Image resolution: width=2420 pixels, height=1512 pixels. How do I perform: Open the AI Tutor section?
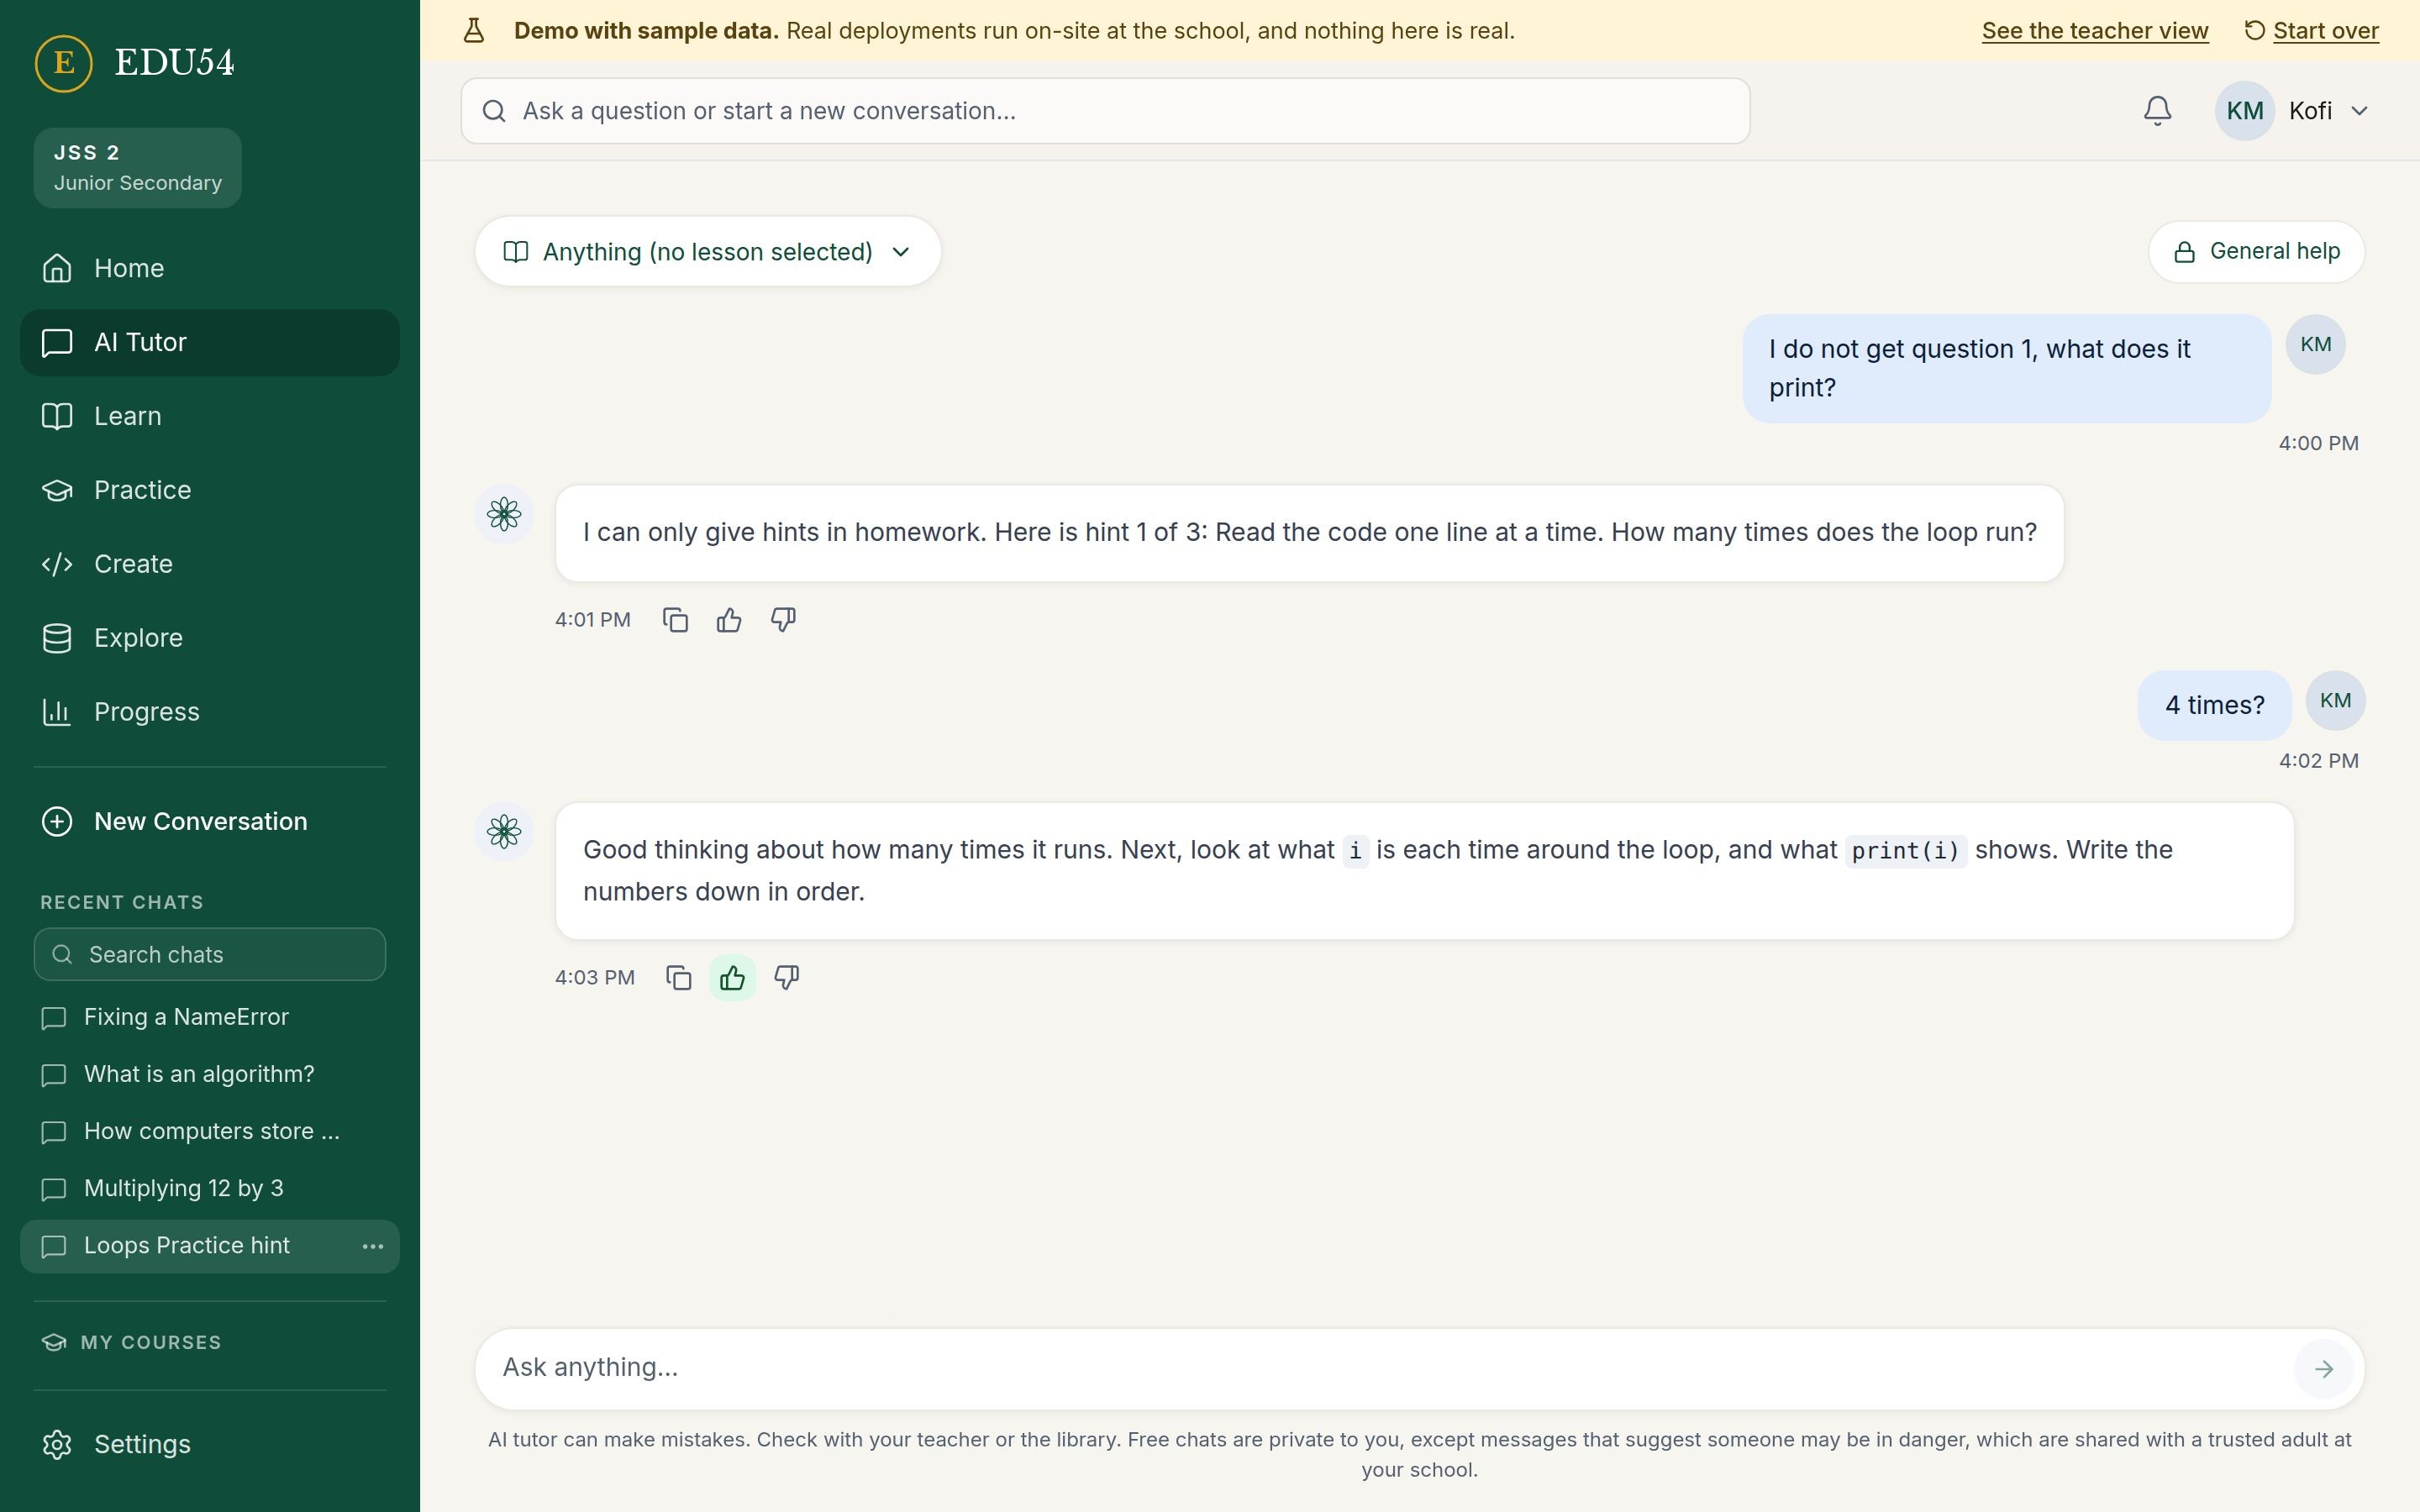[x=210, y=342]
